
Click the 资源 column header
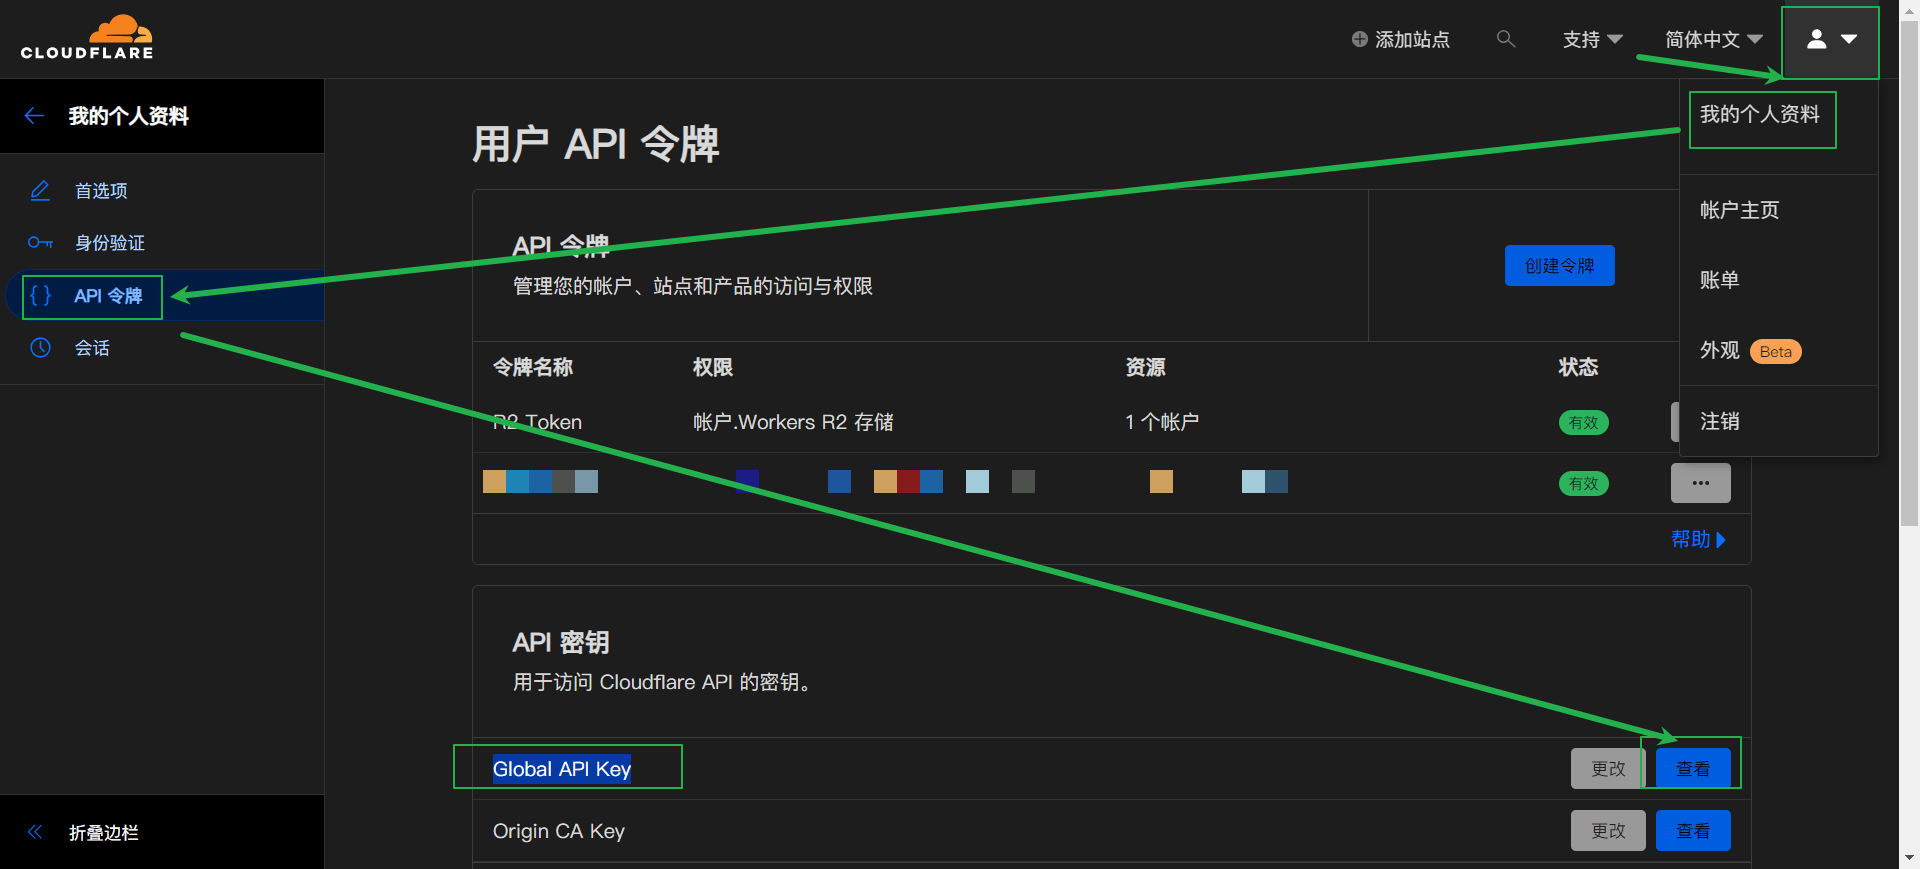coord(1145,367)
